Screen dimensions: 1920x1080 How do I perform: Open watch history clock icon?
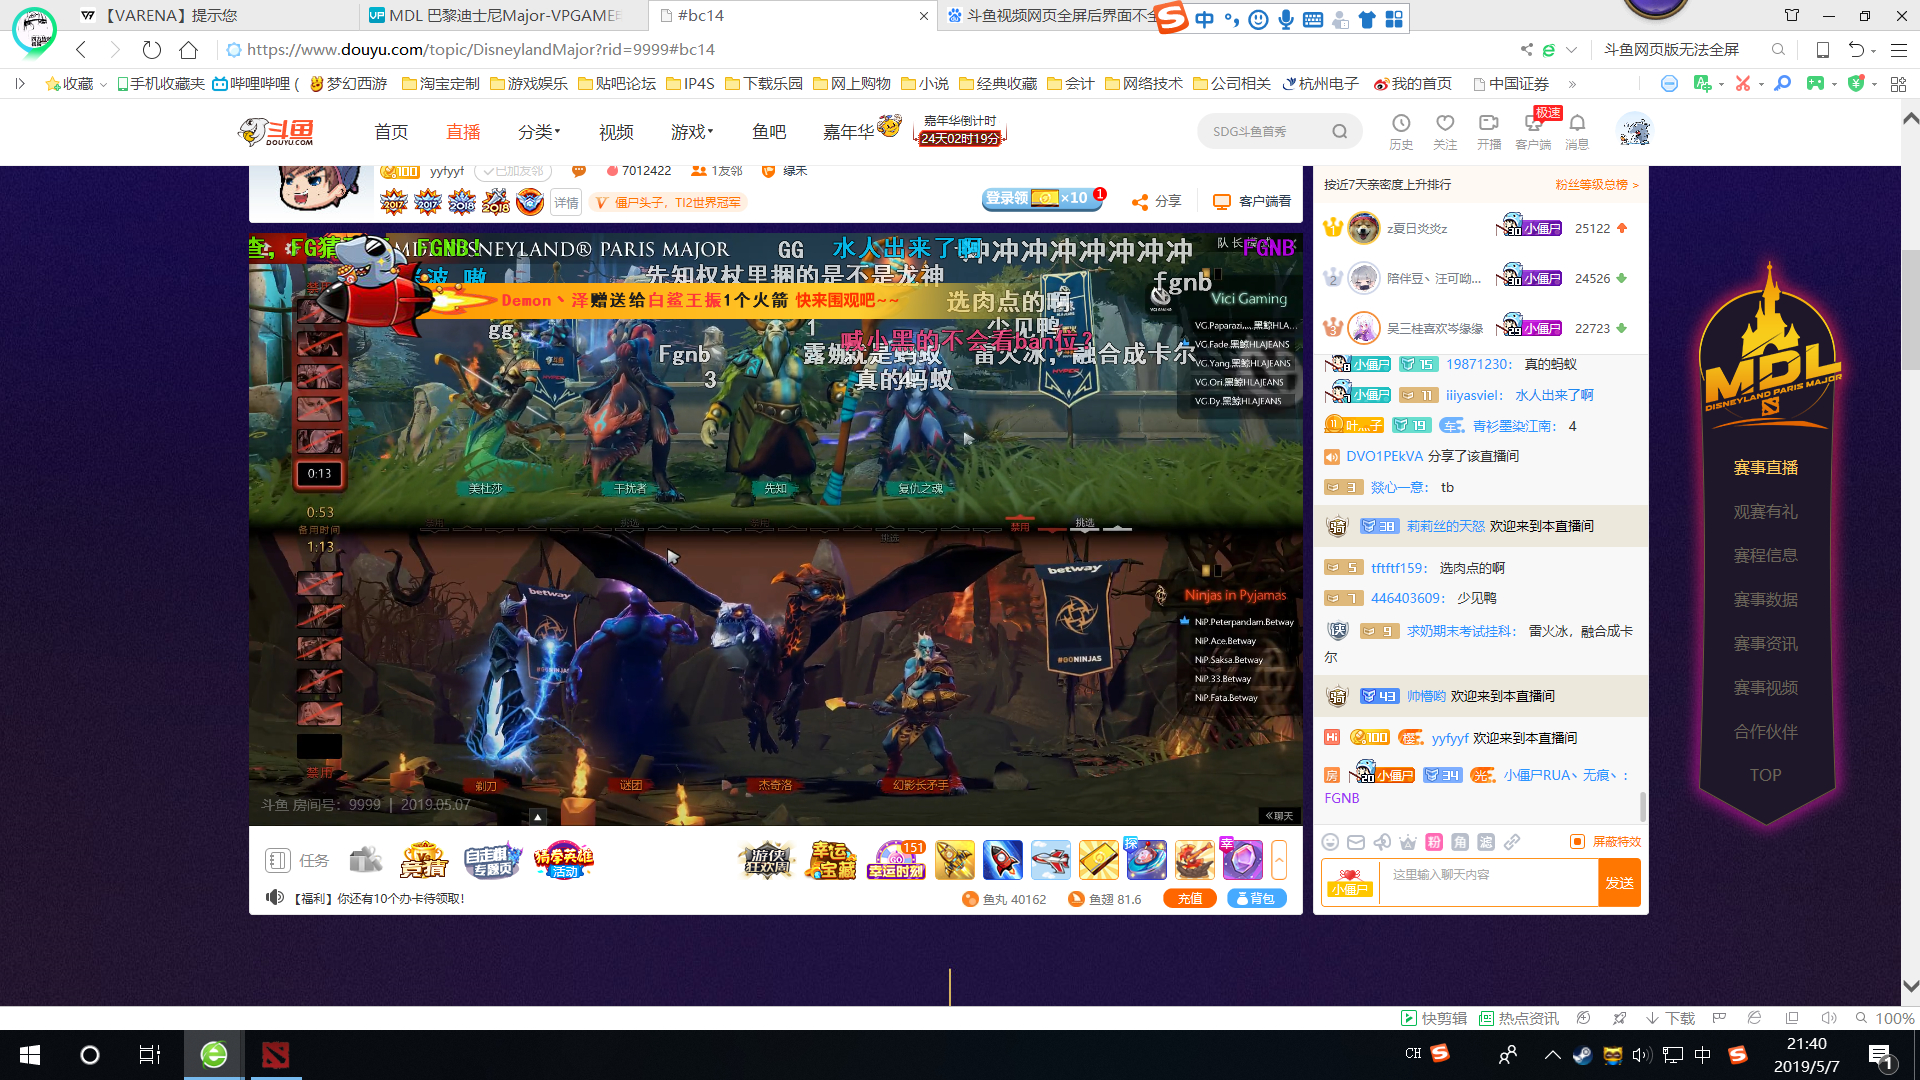pyautogui.click(x=1401, y=123)
